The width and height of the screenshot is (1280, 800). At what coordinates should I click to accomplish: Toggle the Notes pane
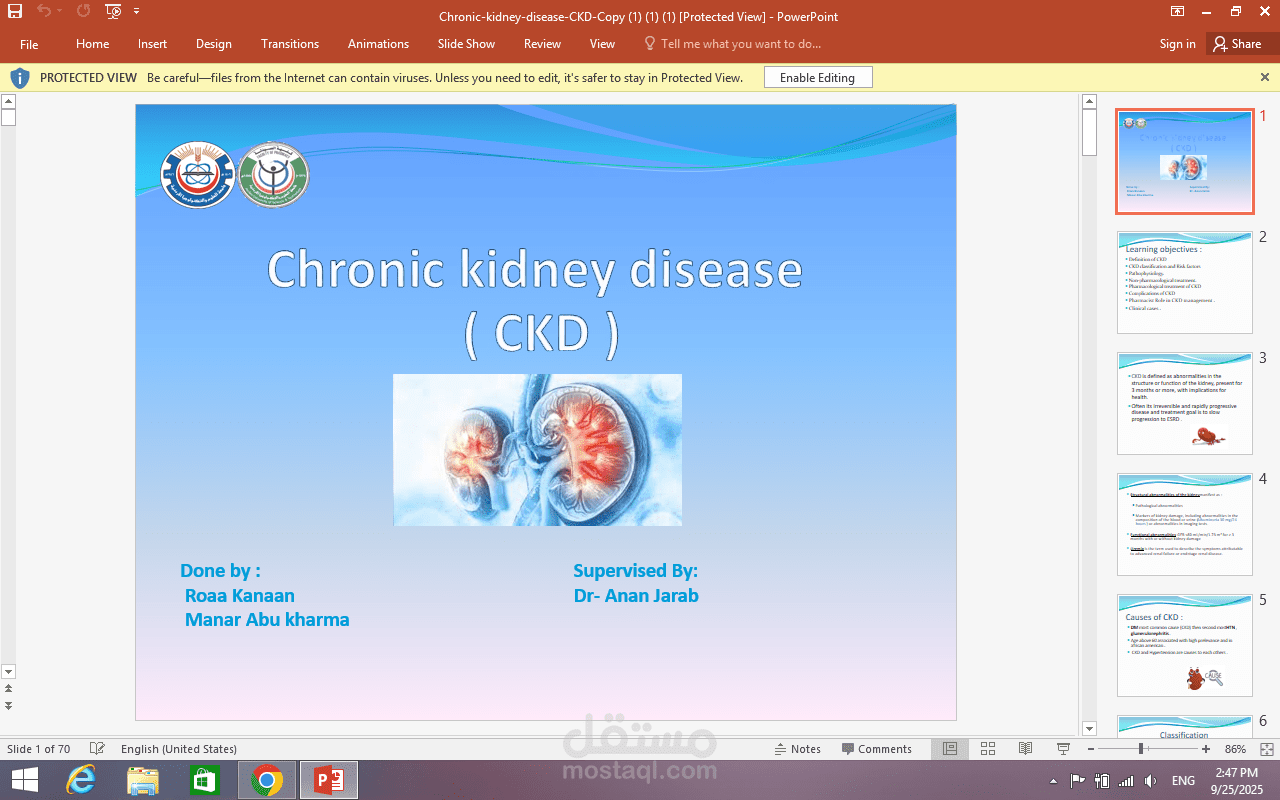(798, 749)
